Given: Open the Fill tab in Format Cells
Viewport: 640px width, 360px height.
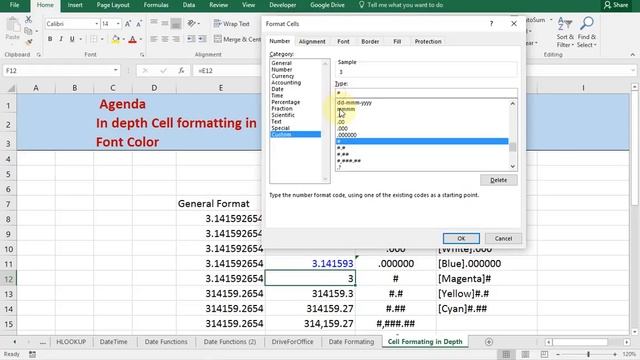Looking at the screenshot, I should (397, 41).
